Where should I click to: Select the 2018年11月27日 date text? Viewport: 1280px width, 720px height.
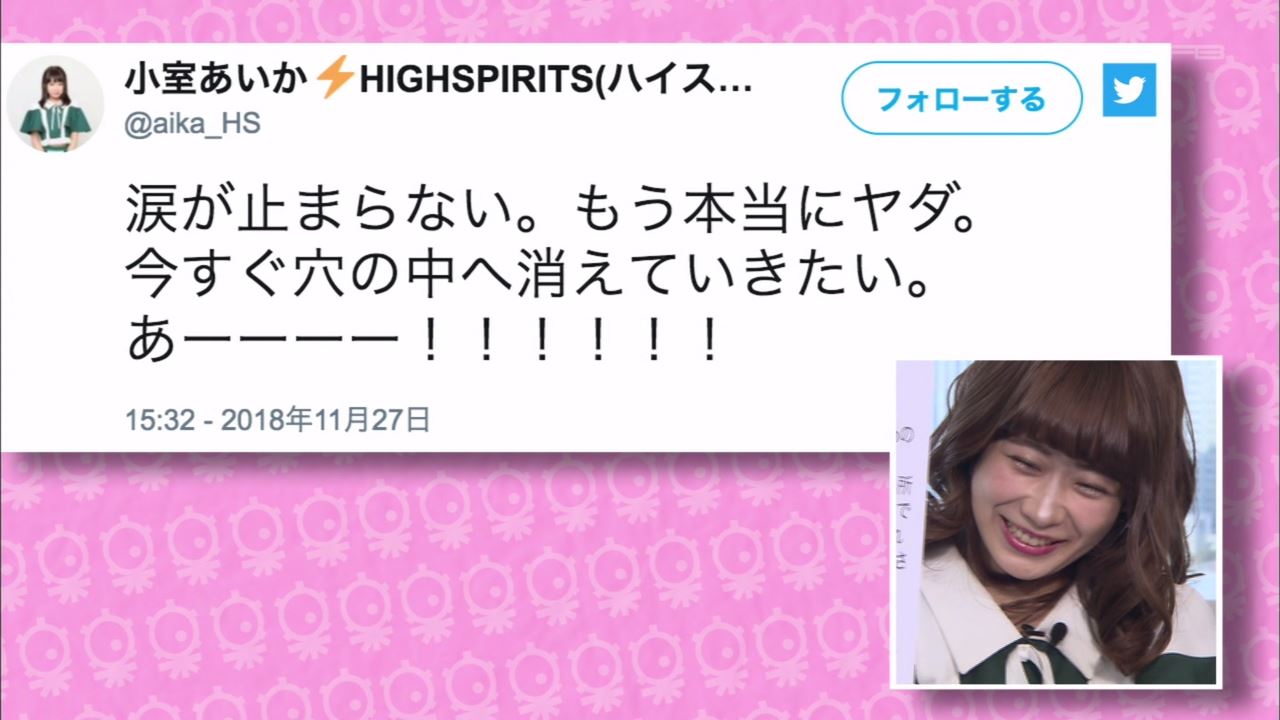325,420
